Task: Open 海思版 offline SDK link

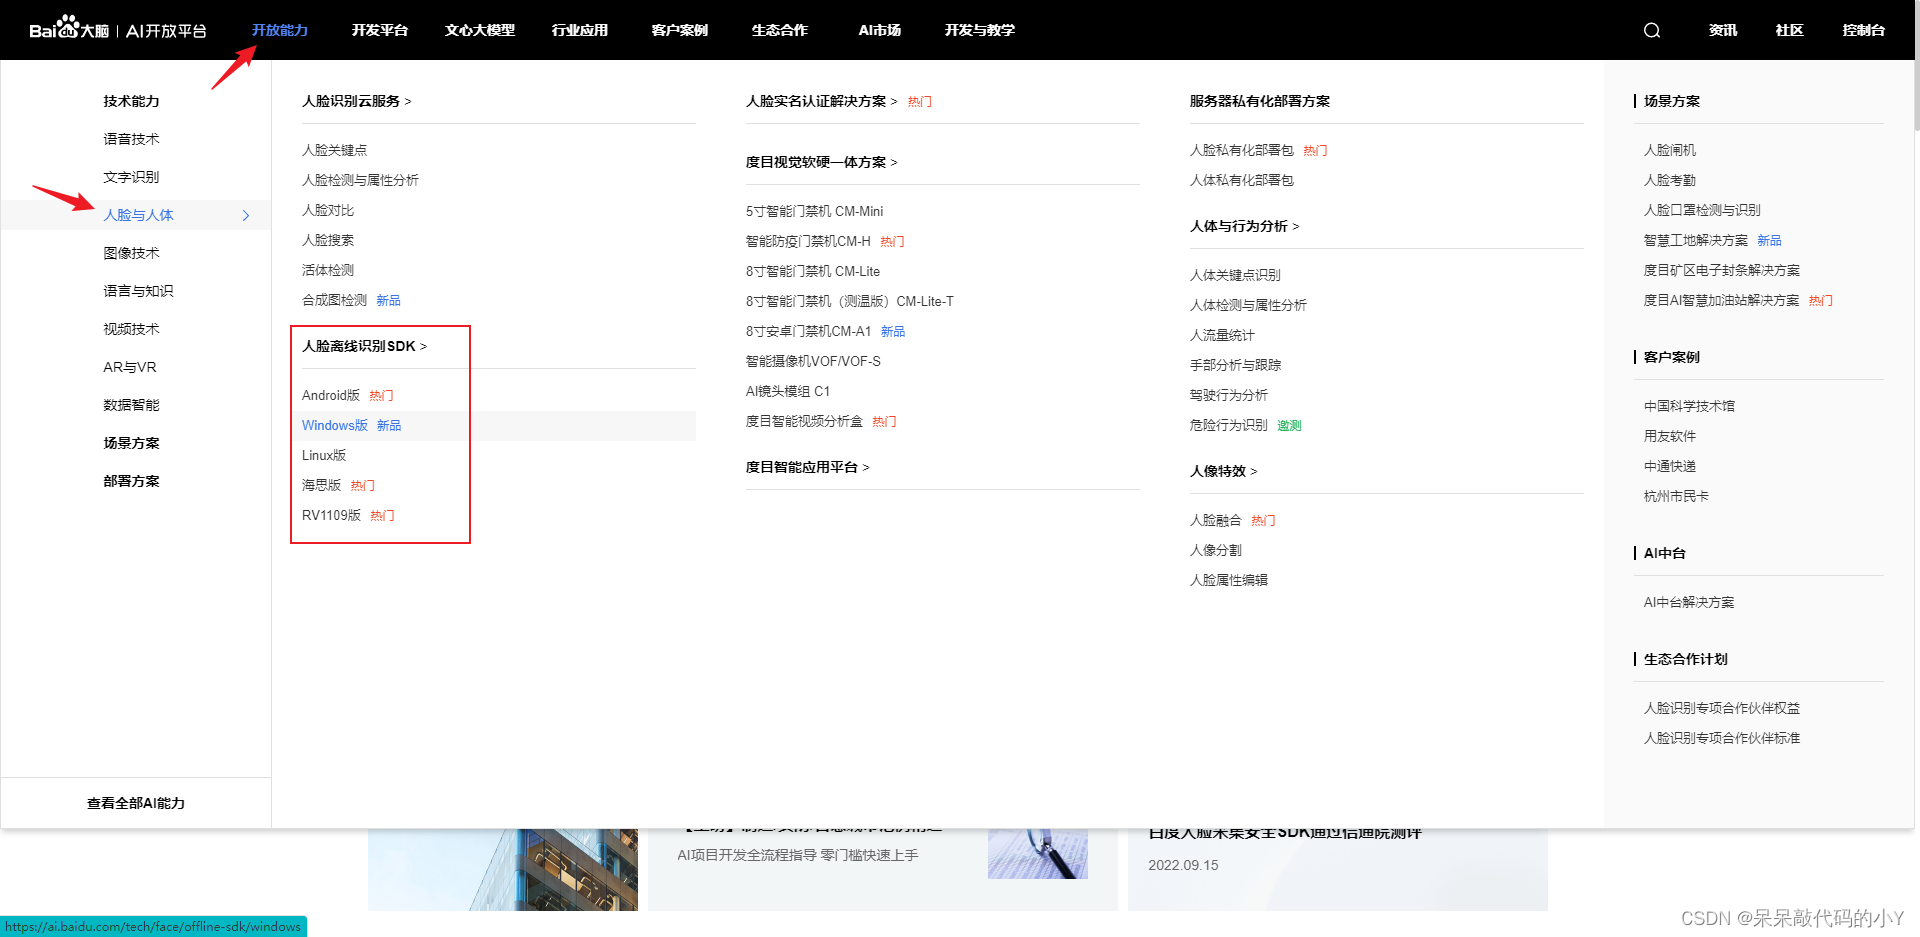Action: (321, 485)
